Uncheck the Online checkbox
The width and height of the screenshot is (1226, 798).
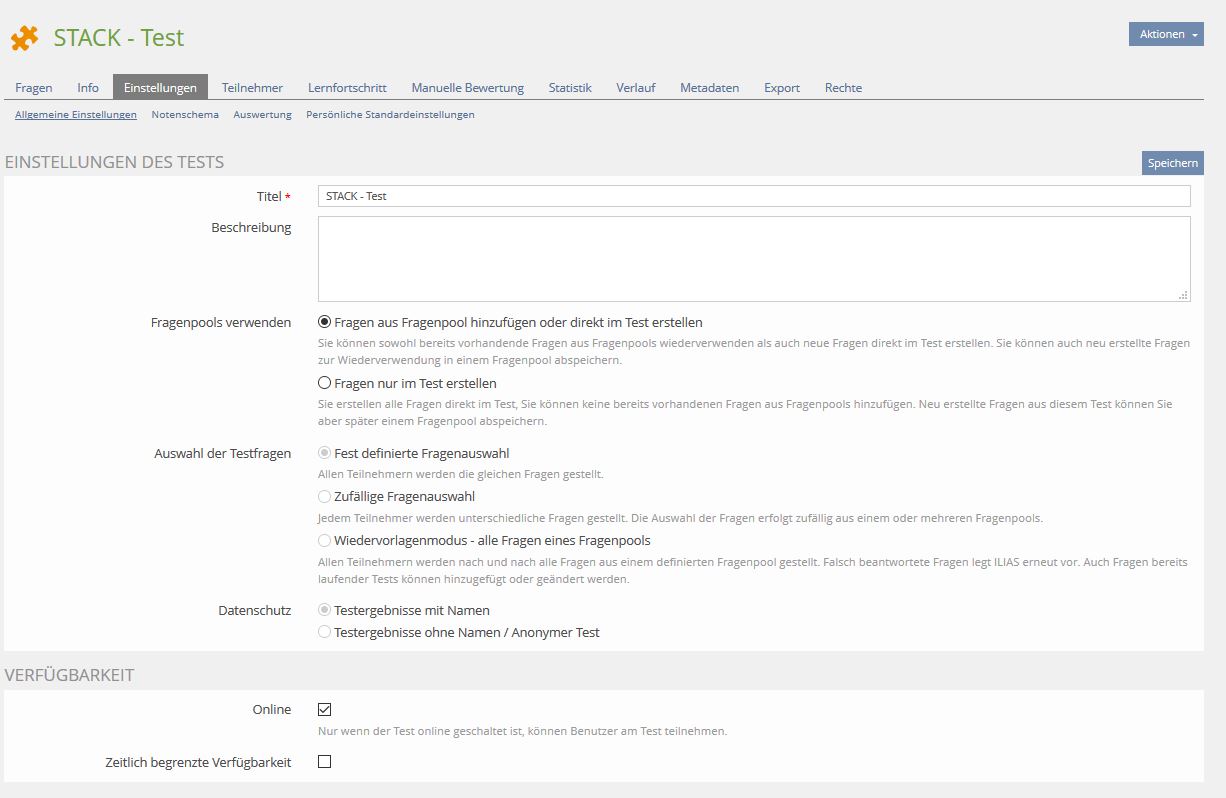click(324, 709)
